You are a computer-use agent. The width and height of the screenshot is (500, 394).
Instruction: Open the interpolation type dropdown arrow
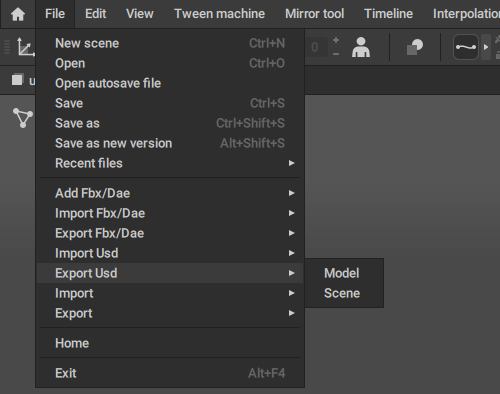coord(486,47)
